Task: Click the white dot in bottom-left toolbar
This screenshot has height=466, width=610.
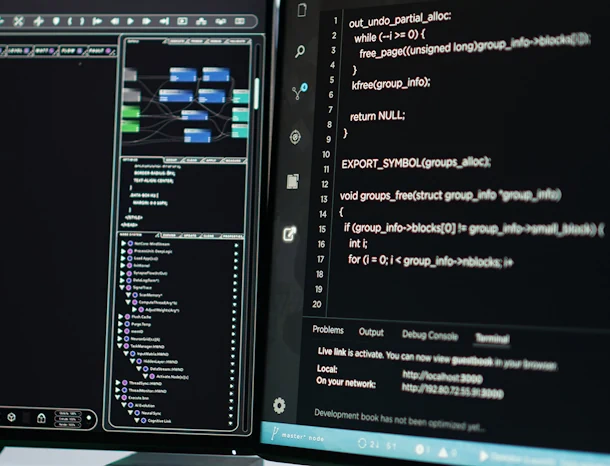Action: tap(89, 418)
